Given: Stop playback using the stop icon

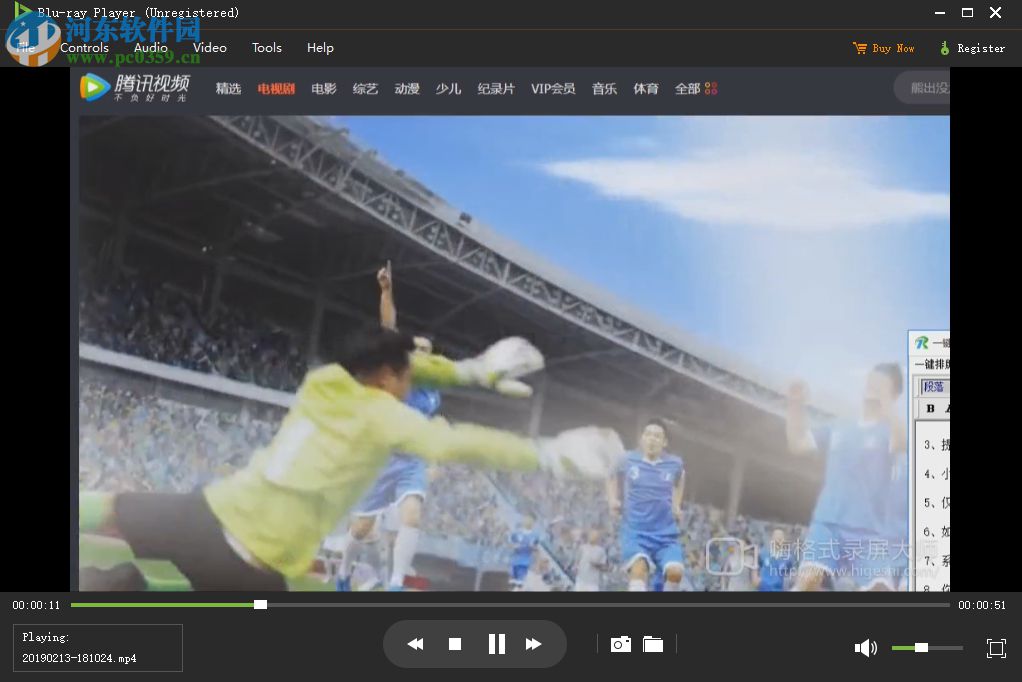Looking at the screenshot, I should click(455, 643).
